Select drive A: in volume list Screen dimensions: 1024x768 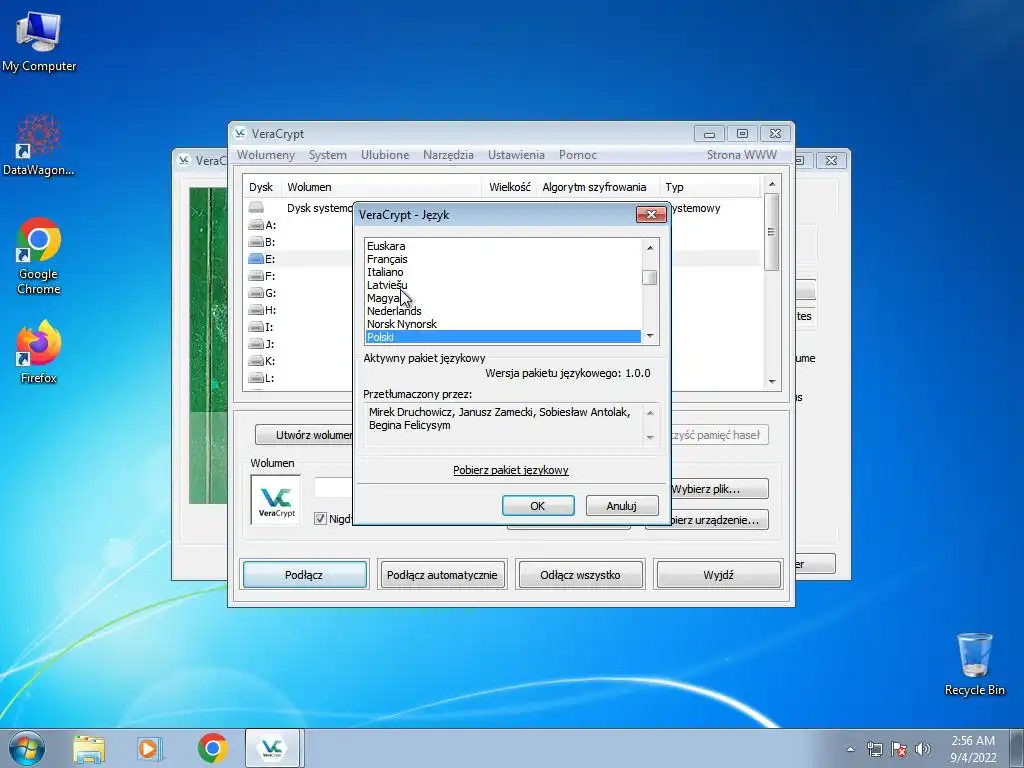[x=262, y=225]
